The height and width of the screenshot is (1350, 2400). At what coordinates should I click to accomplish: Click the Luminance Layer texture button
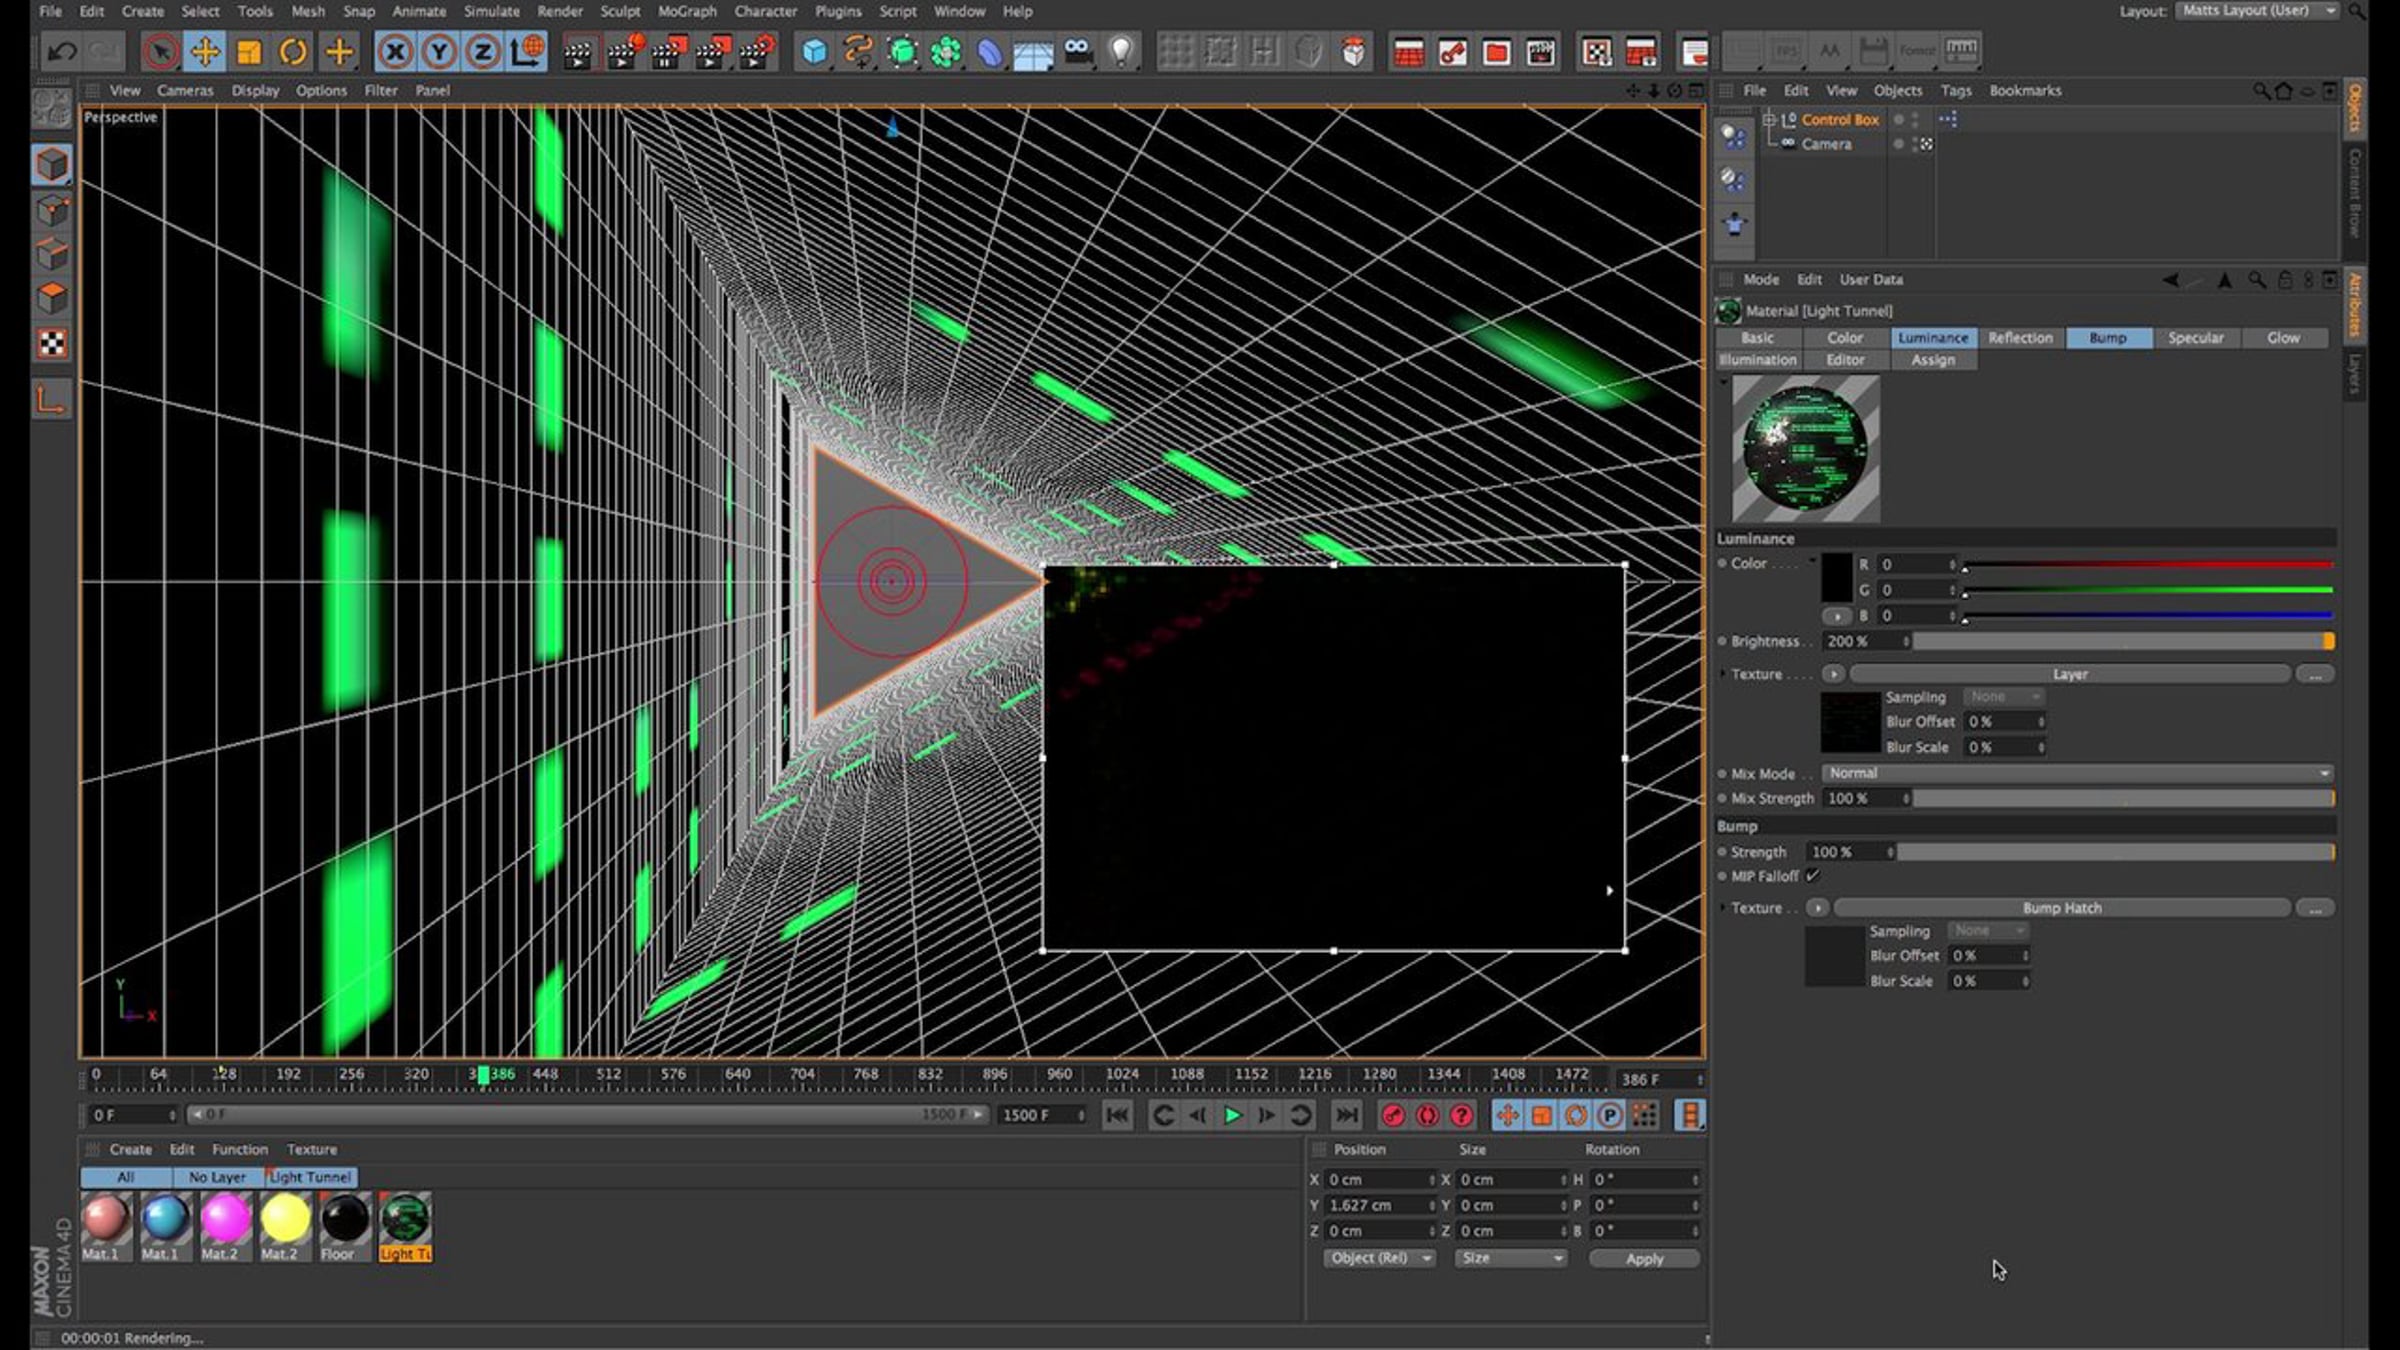coord(2070,674)
